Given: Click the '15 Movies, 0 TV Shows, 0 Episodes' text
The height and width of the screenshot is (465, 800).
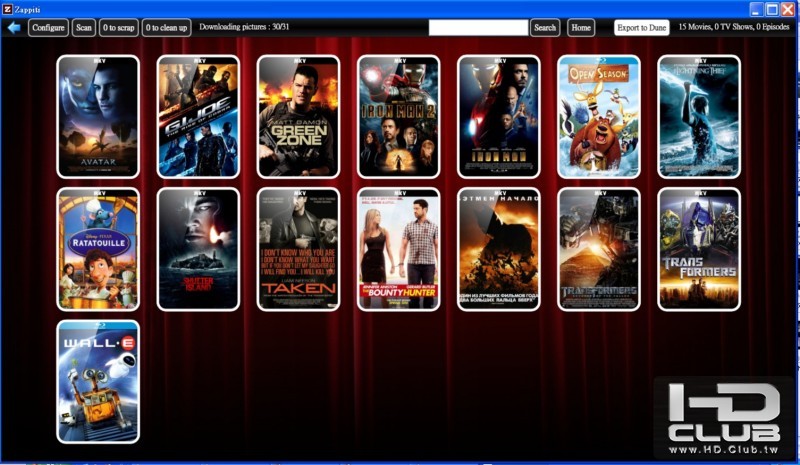Looking at the screenshot, I should (734, 27).
